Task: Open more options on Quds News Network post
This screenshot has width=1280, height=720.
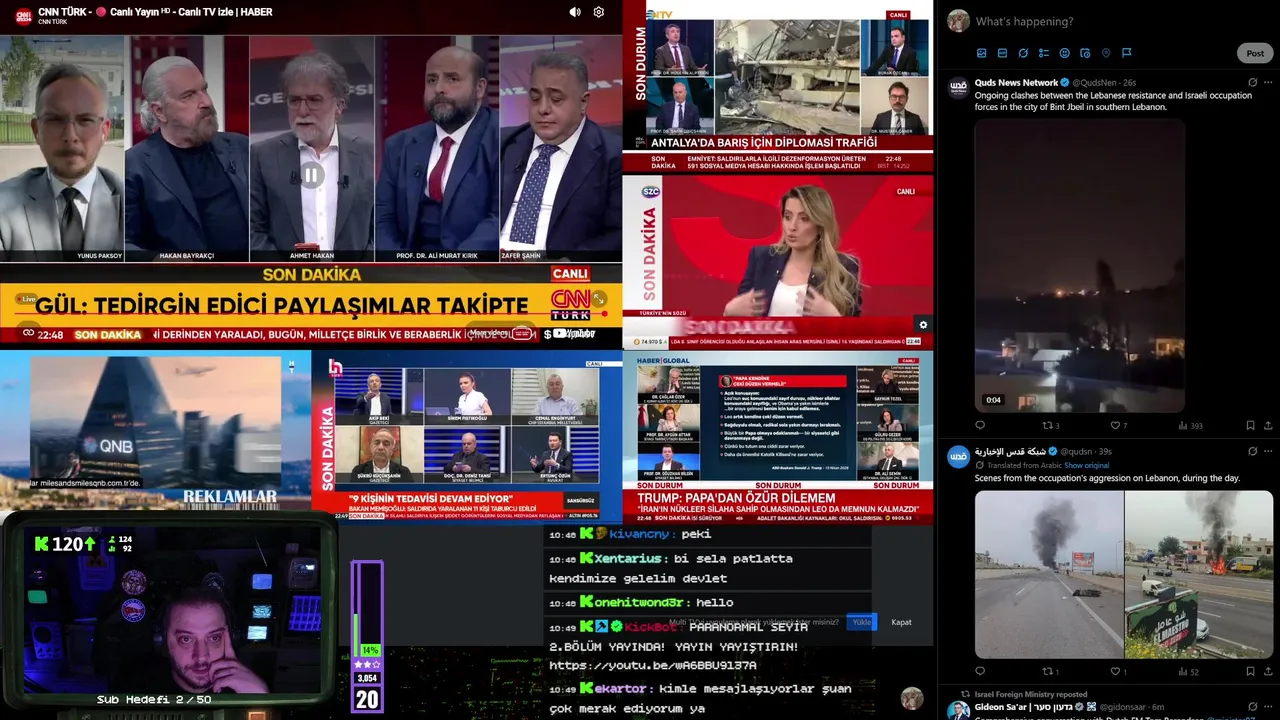Action: (1268, 82)
